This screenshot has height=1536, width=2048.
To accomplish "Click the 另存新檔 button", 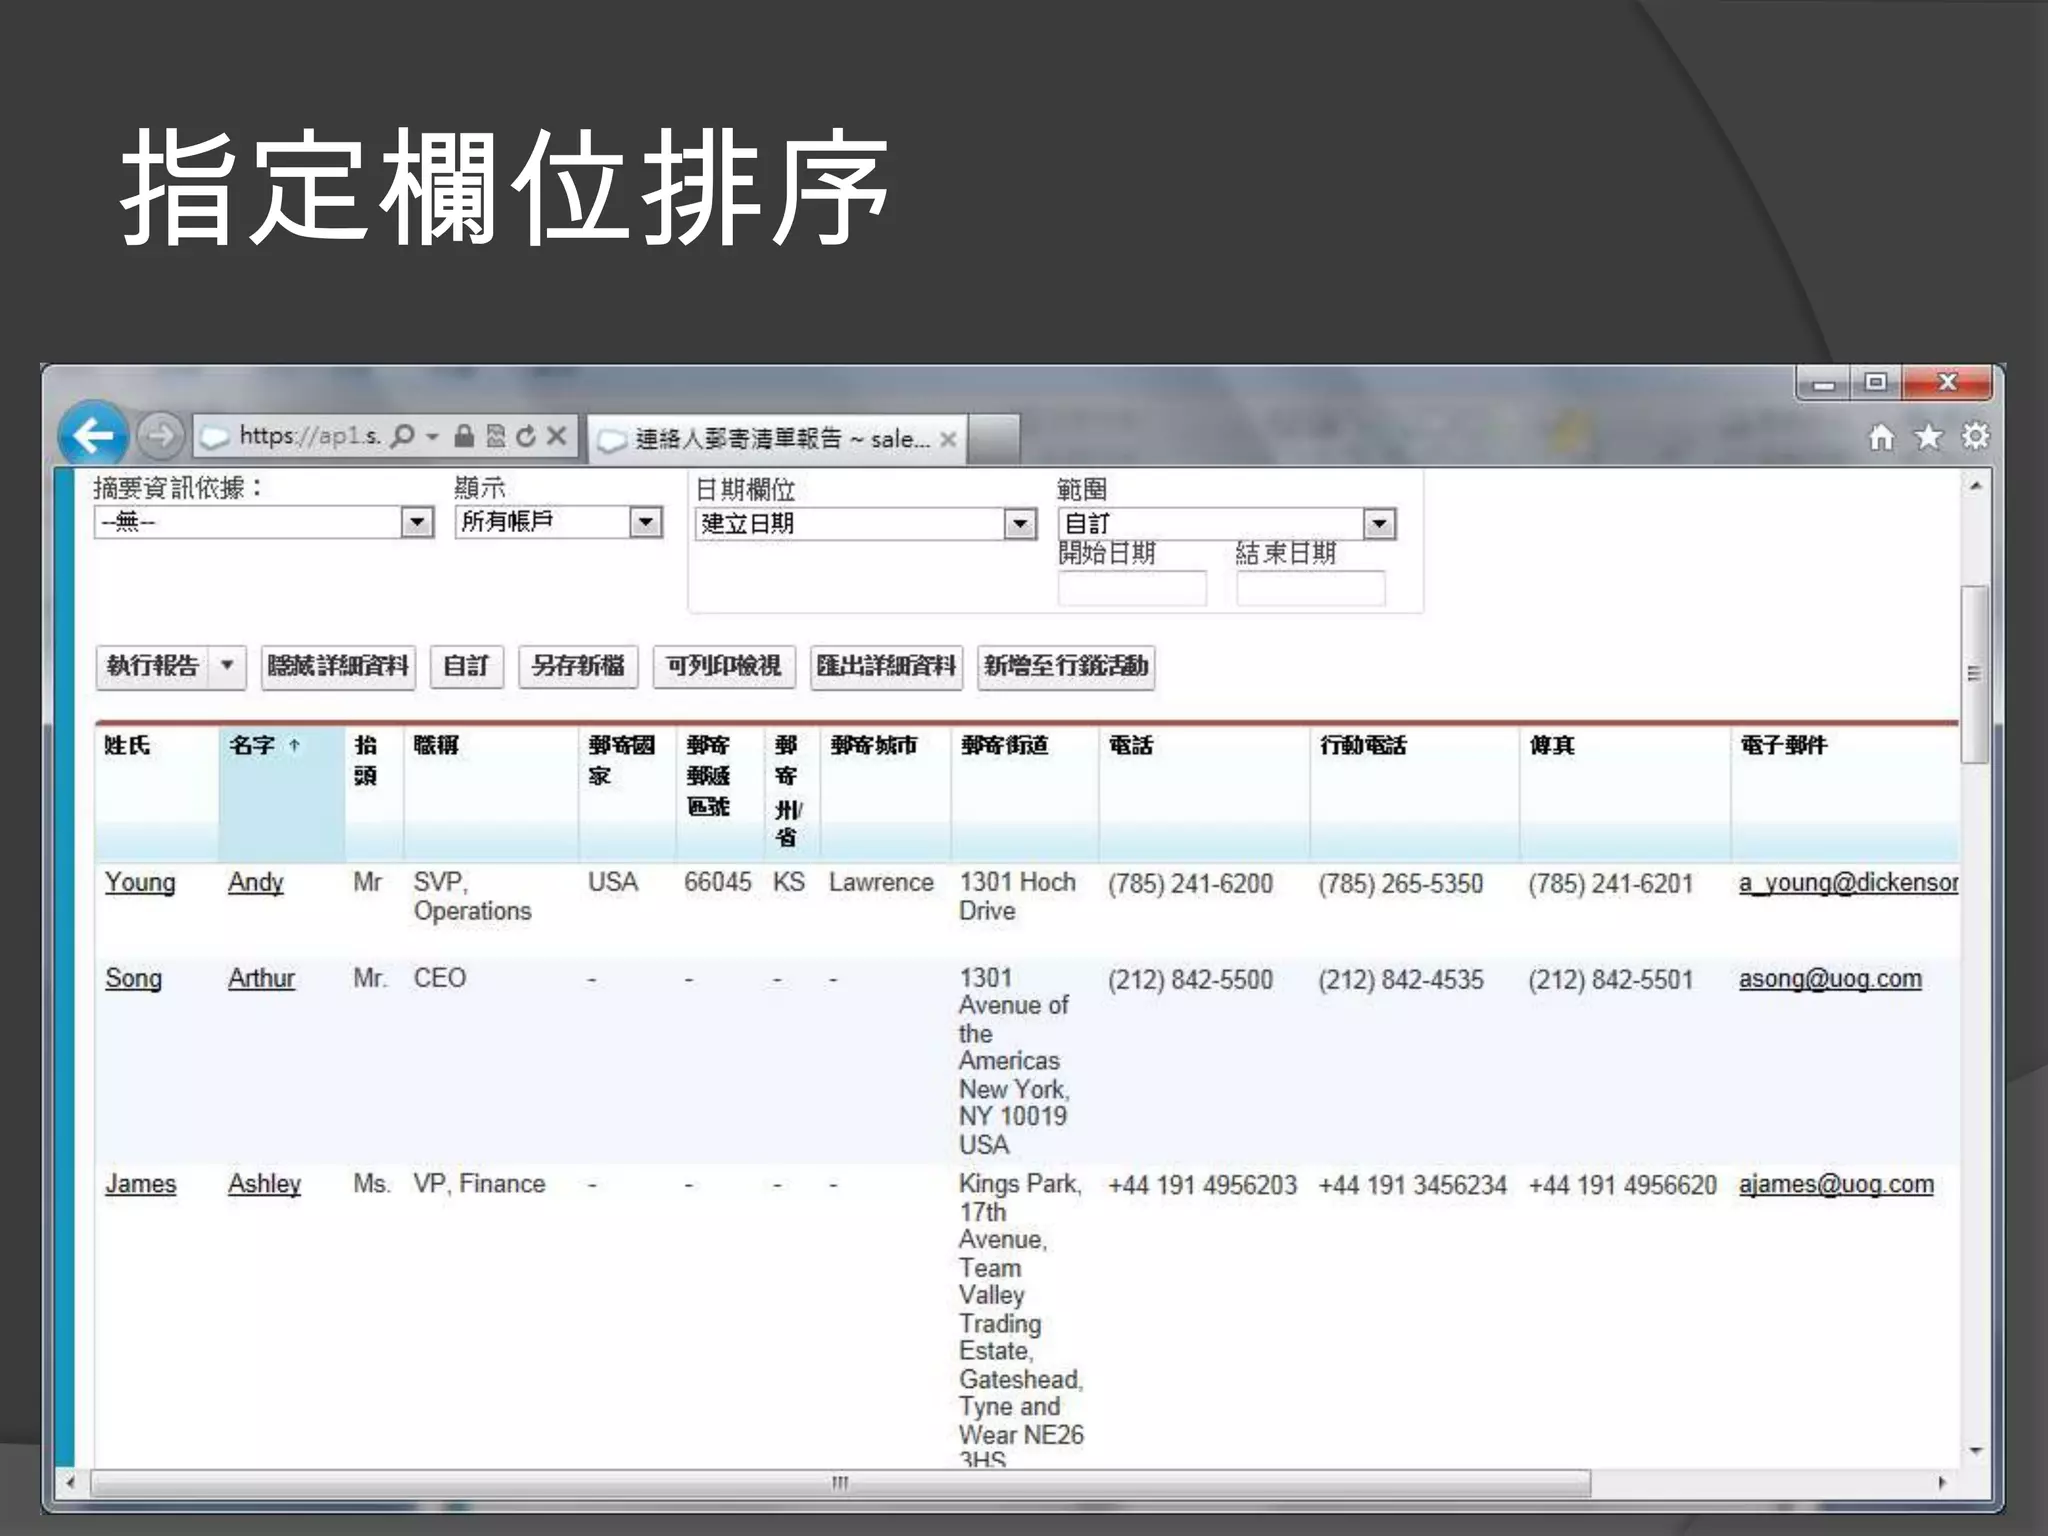I will (x=578, y=666).
